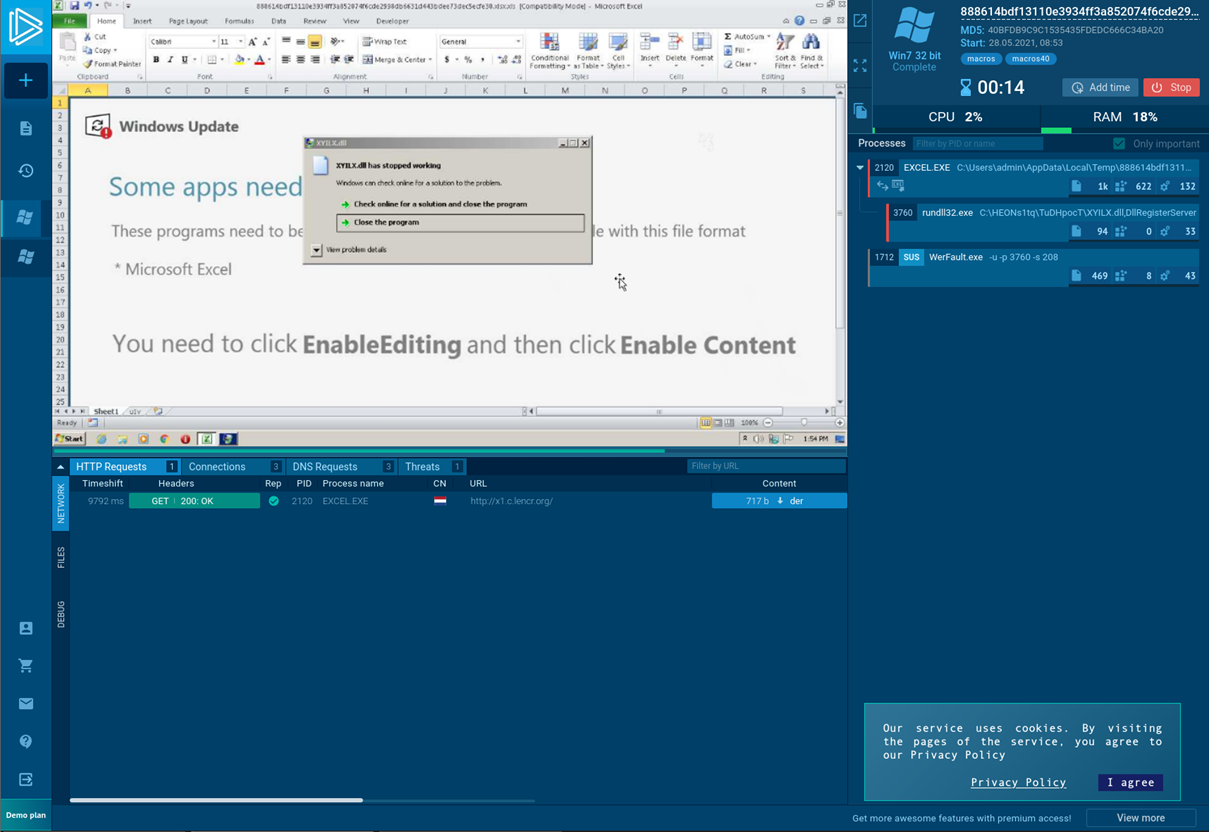Collapse the network panel with arrow toggle
Viewport: 1209px width, 832px height.
click(x=60, y=467)
